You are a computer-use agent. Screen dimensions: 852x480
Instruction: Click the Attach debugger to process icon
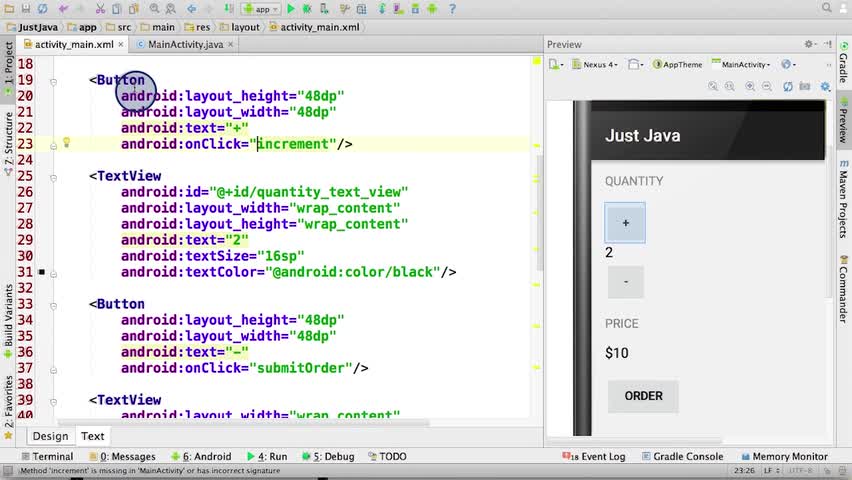324,9
